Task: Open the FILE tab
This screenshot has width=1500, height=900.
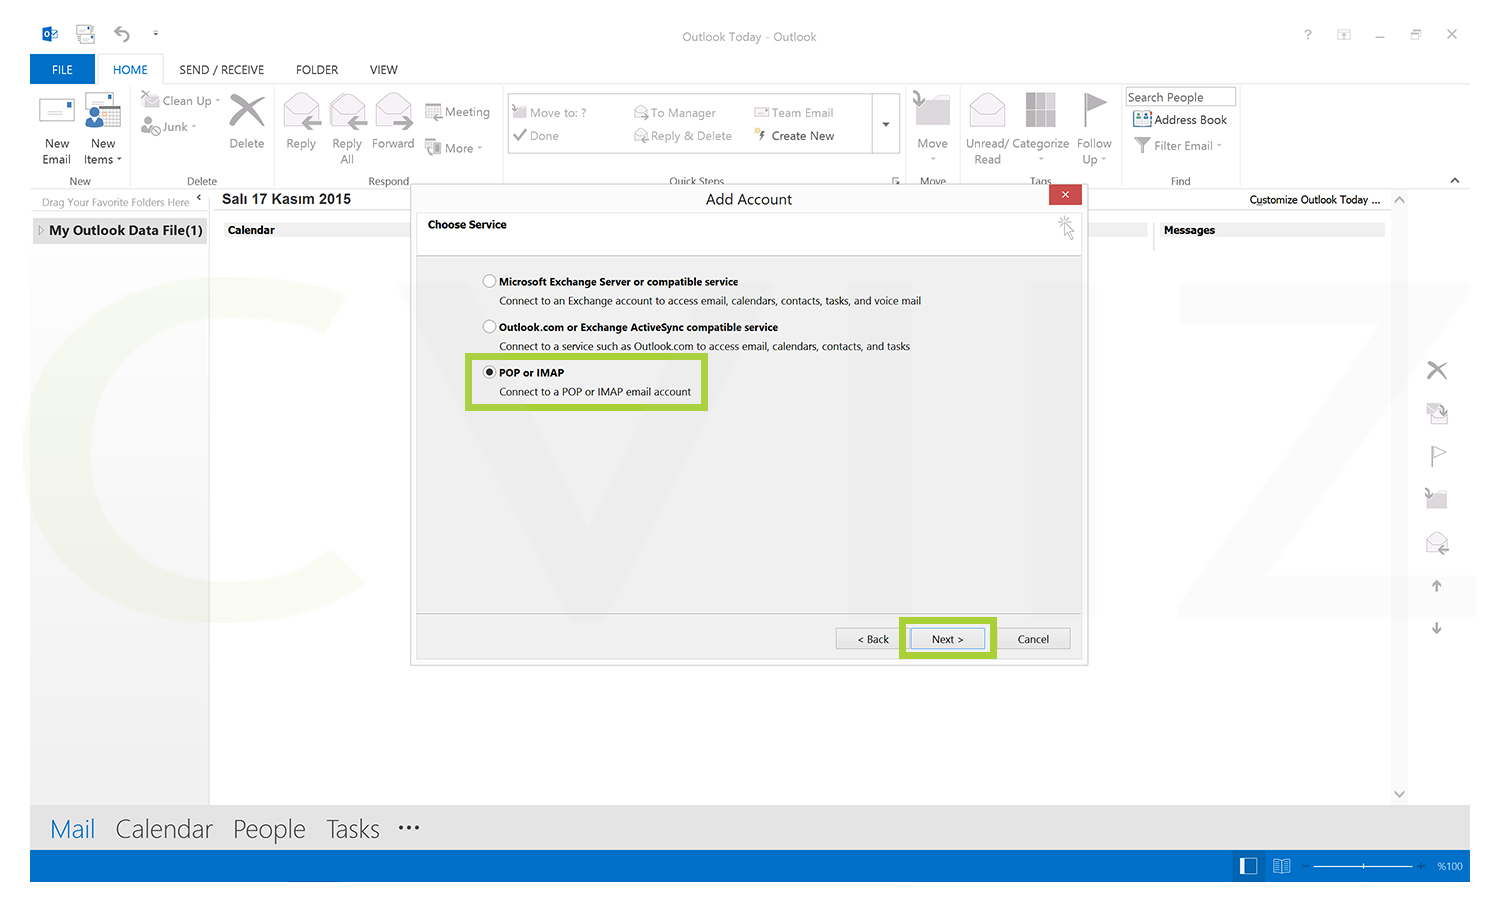Action: 62,69
